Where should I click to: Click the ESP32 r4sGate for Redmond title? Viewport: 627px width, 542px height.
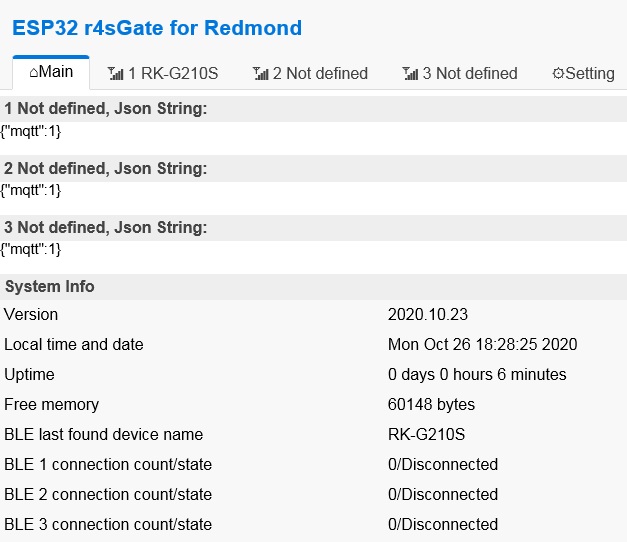point(157,28)
